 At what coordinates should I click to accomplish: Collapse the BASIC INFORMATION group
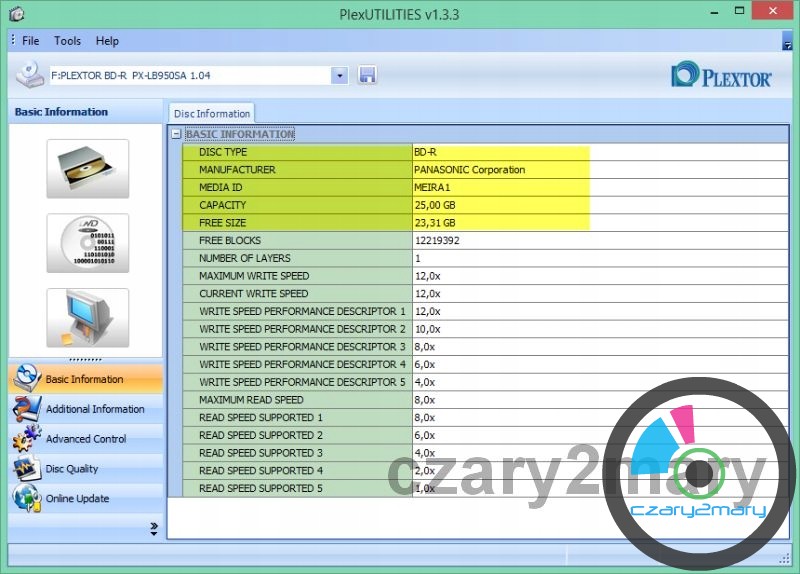(177, 134)
